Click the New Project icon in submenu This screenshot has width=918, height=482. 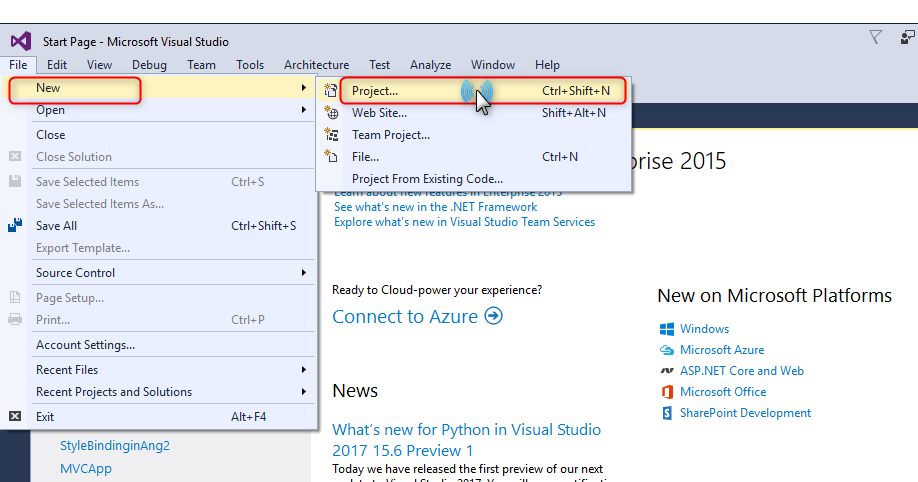point(332,90)
